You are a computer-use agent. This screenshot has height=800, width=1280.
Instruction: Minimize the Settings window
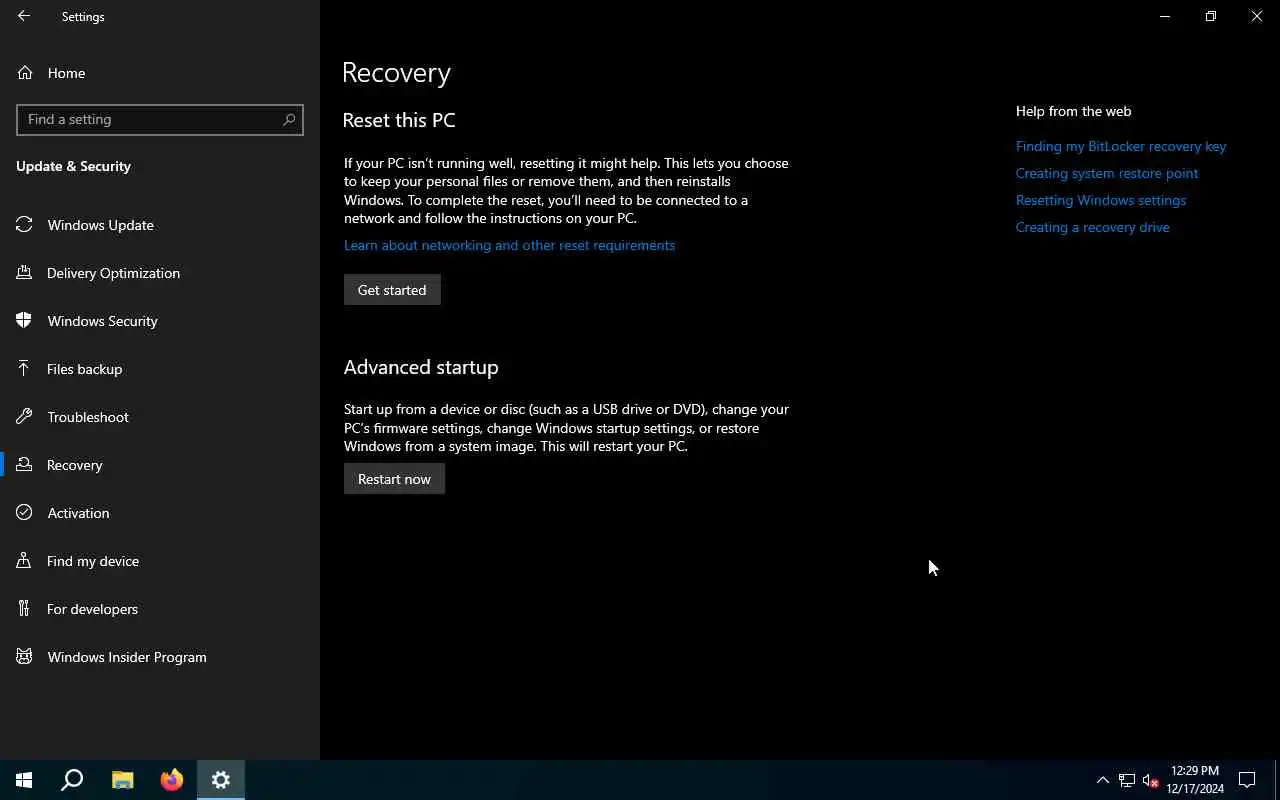point(1165,16)
